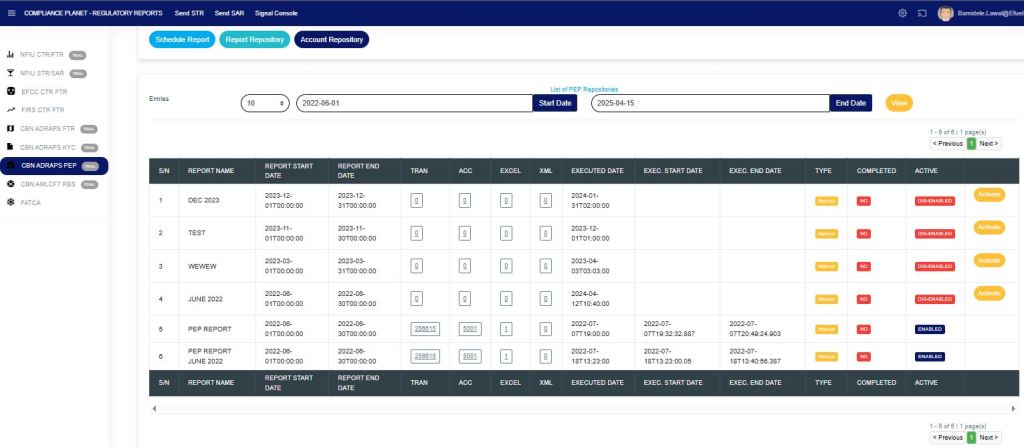This screenshot has width=1024, height=447.
Task: Open the hamburger menu in the top bar
Action: (12, 13)
